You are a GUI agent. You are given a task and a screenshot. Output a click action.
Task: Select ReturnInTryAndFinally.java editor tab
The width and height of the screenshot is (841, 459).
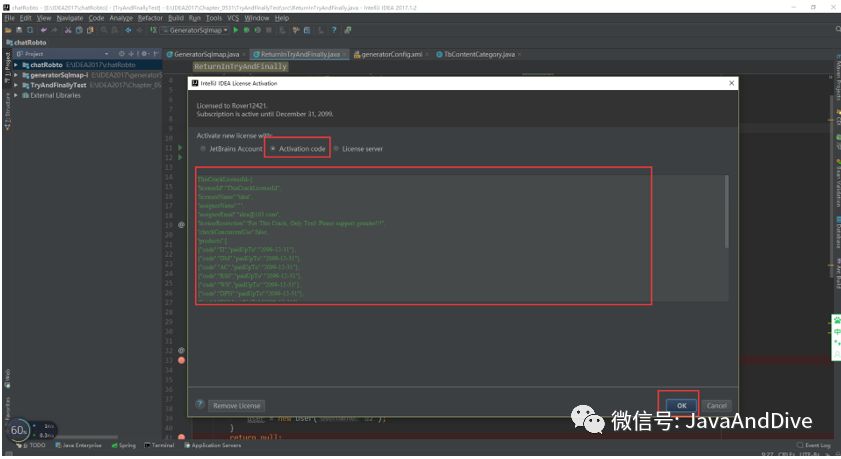(299, 54)
